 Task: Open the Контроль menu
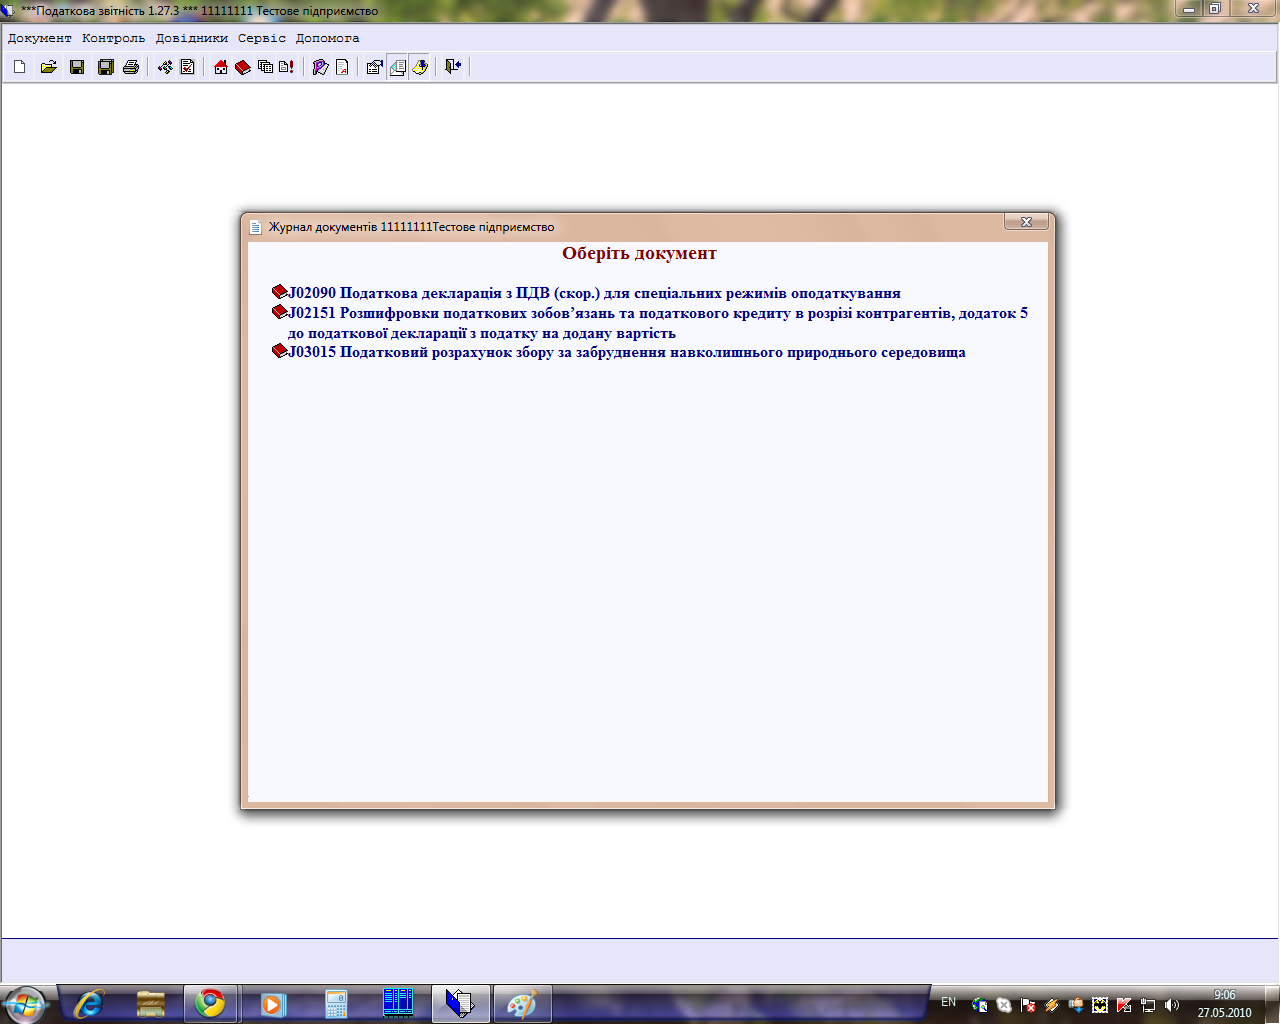click(x=113, y=38)
